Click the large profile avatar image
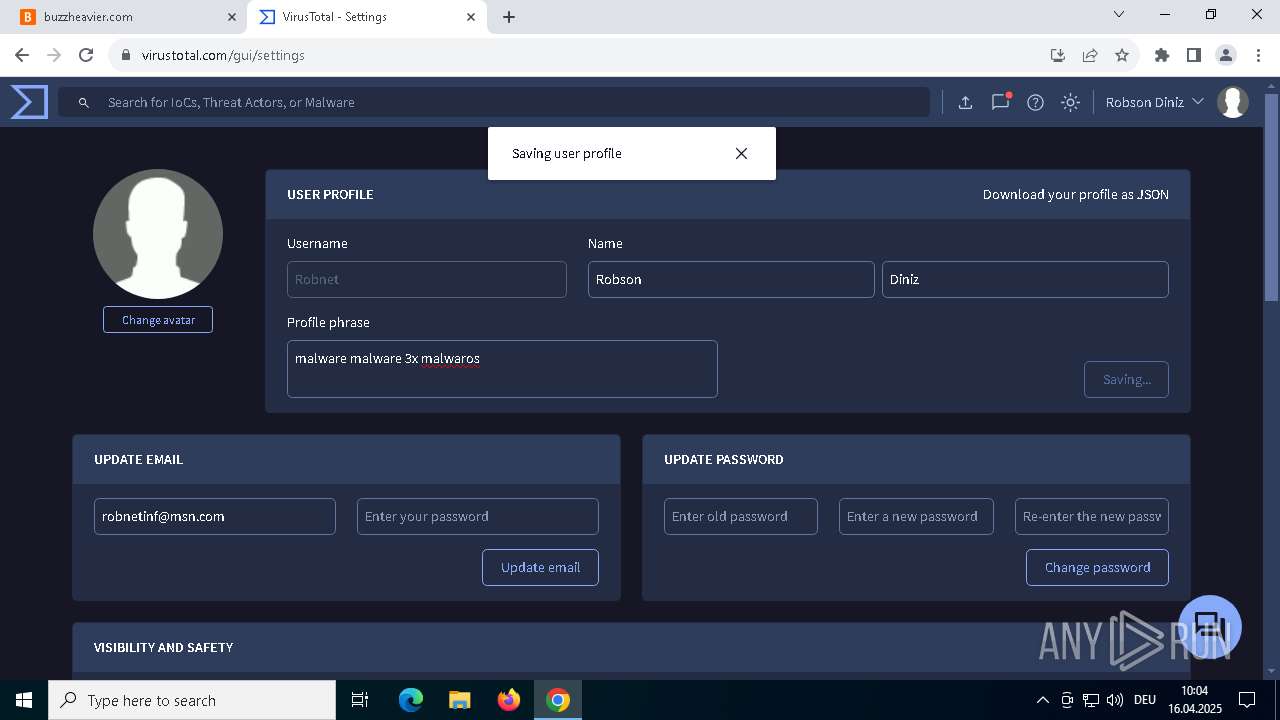The image size is (1280, 720). [158, 234]
